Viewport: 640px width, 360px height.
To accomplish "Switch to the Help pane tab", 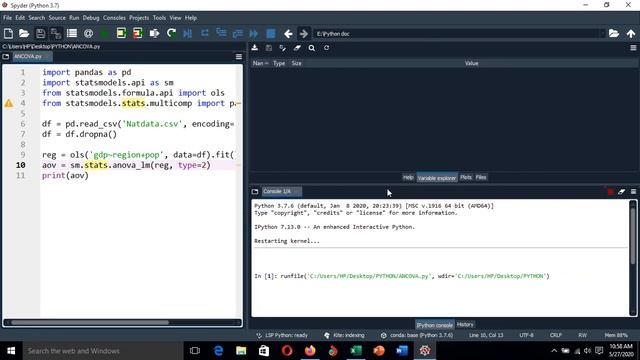I will pyautogui.click(x=408, y=177).
